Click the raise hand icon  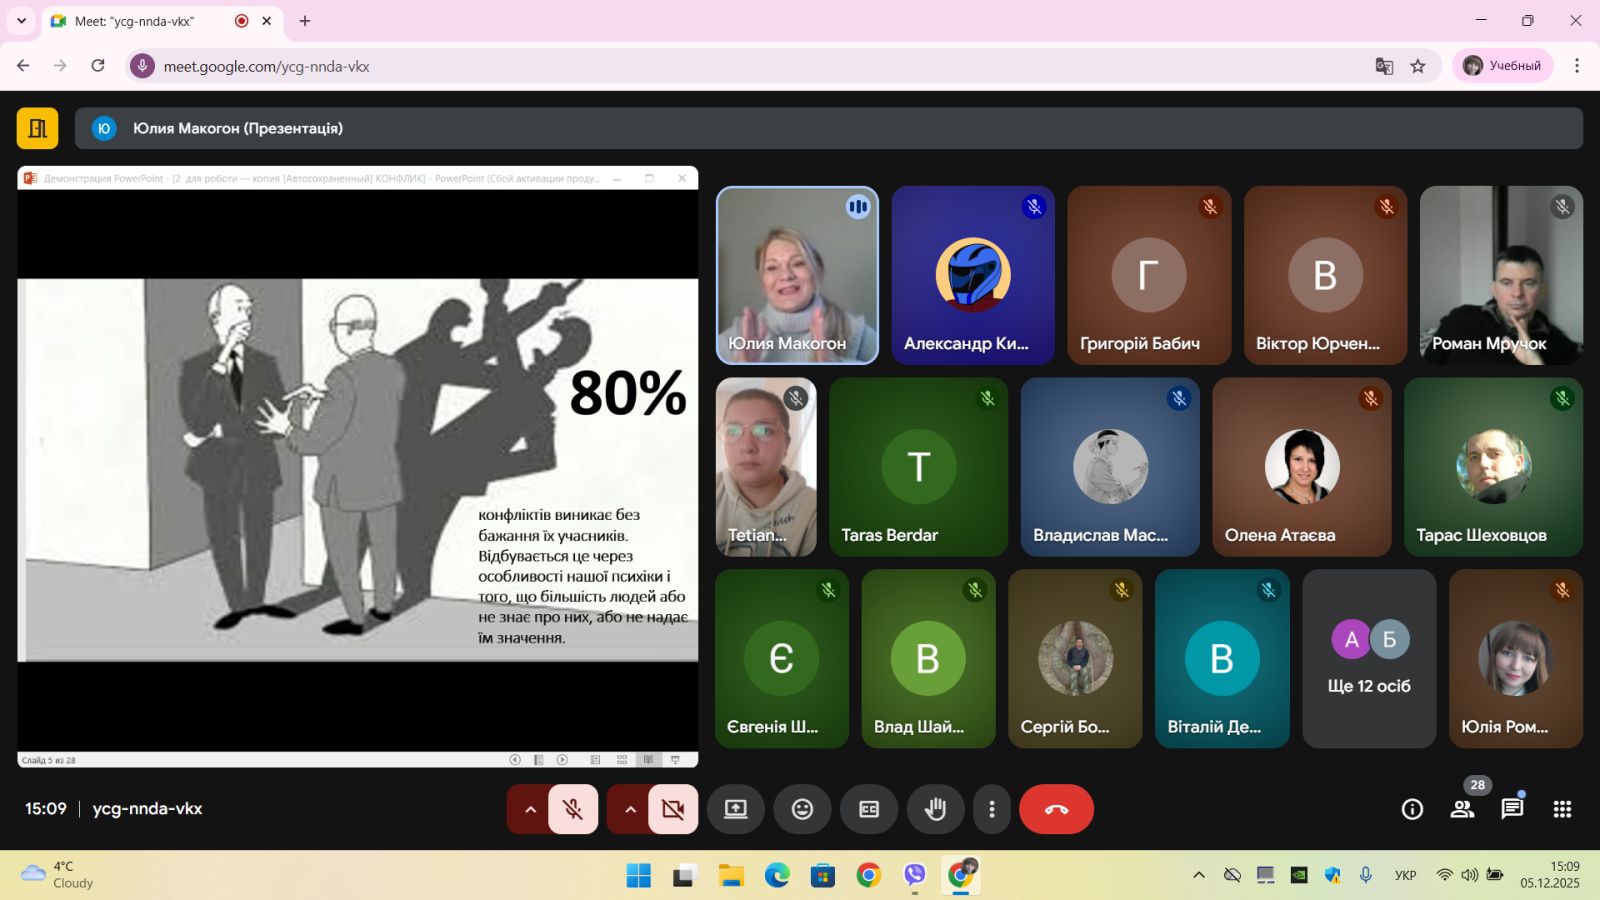coord(935,809)
